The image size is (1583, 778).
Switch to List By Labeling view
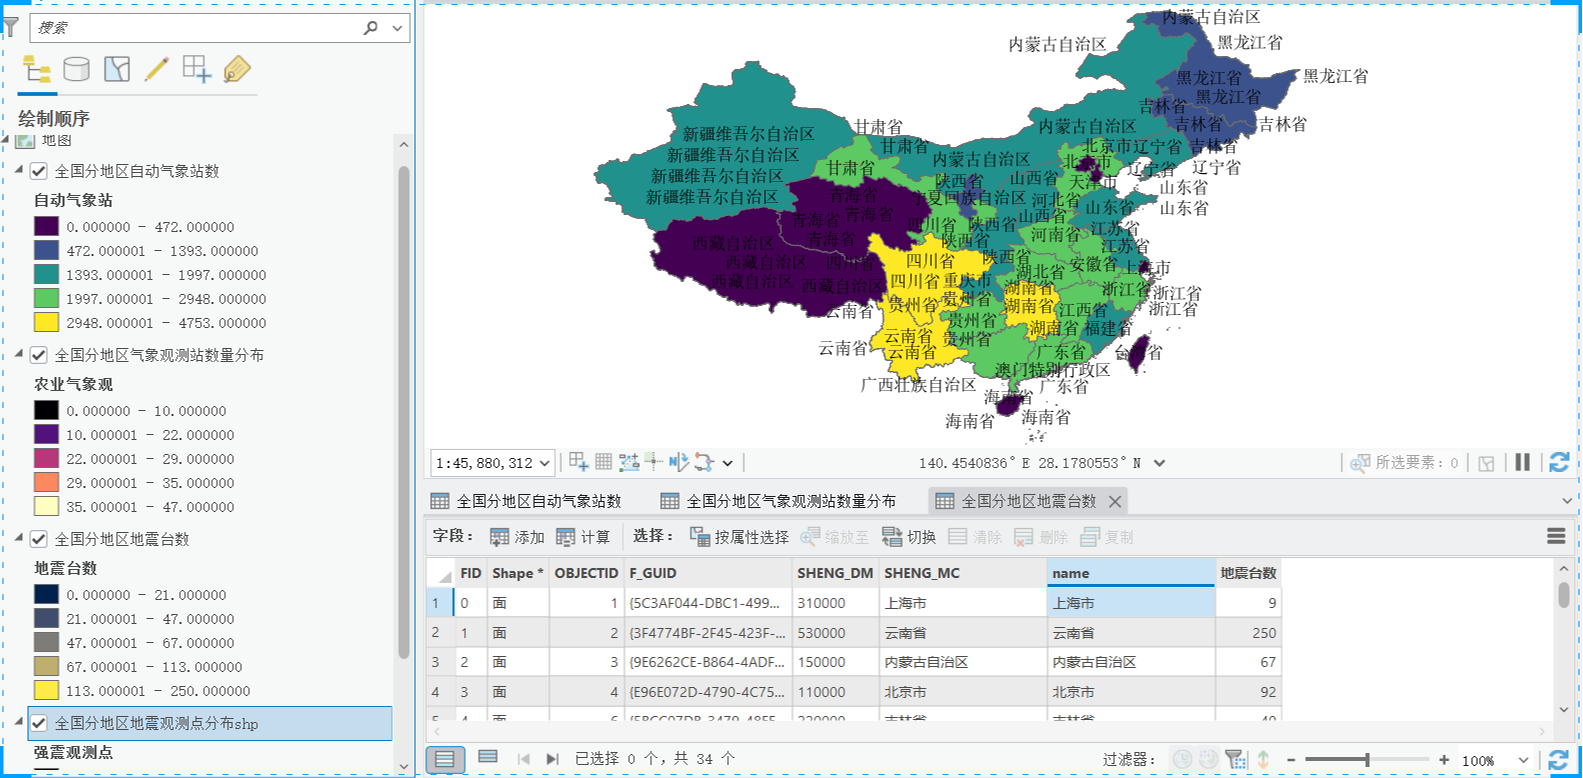pyautogui.click(x=237, y=69)
